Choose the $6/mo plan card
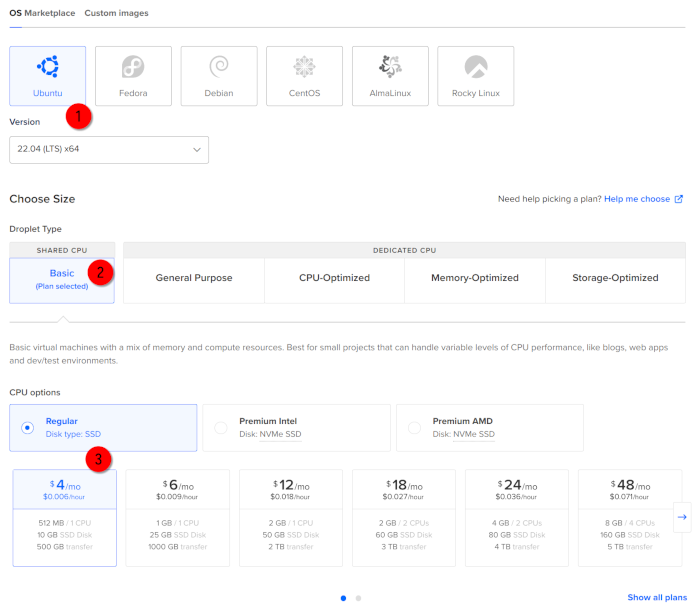The width and height of the screenshot is (700, 614). tap(177, 517)
